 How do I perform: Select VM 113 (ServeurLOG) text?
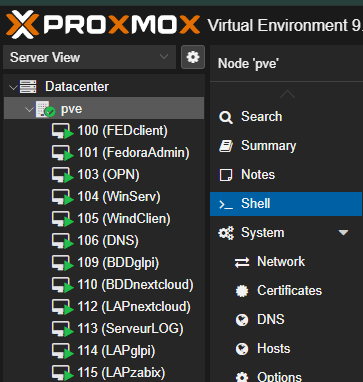point(130,329)
